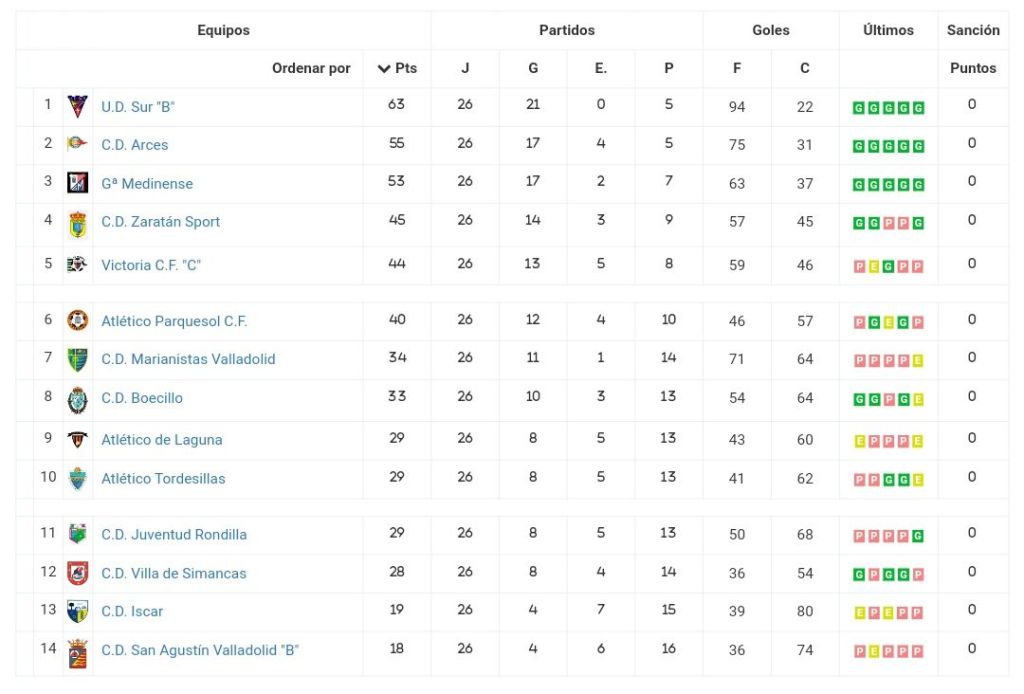Open Victoria C.F. "C" team link
Screen dimensions: 1024x694
[x=151, y=265]
